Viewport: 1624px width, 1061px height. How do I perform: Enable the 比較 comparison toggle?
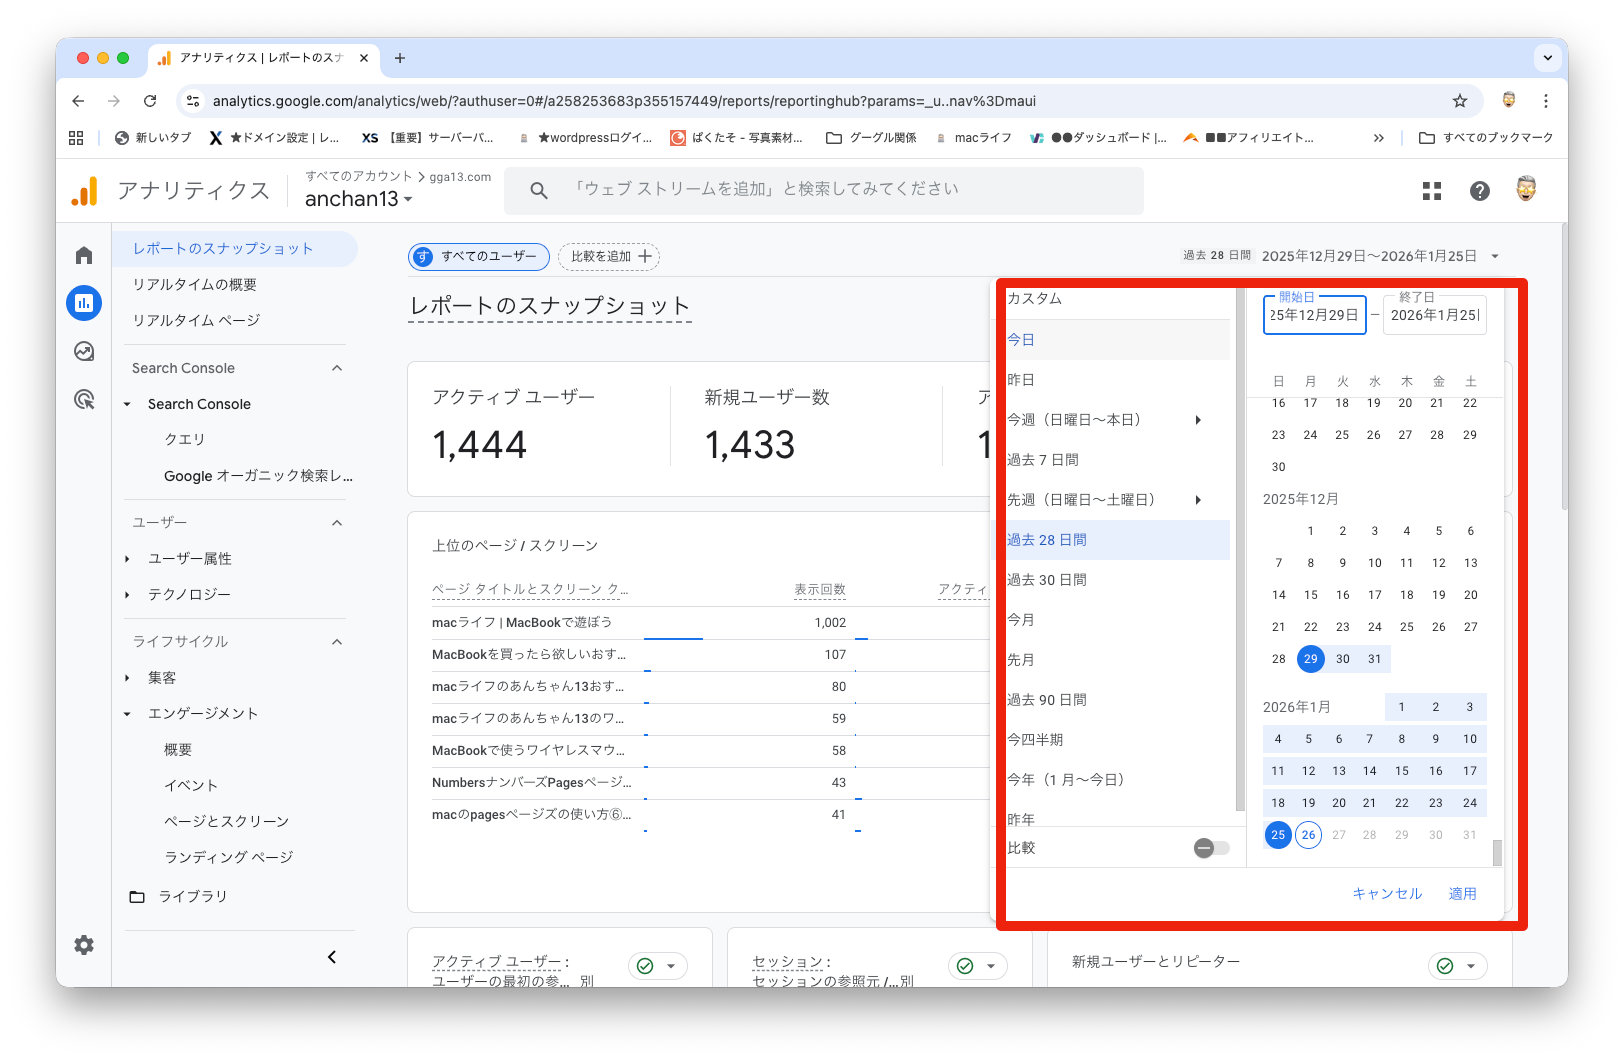coord(1211,848)
